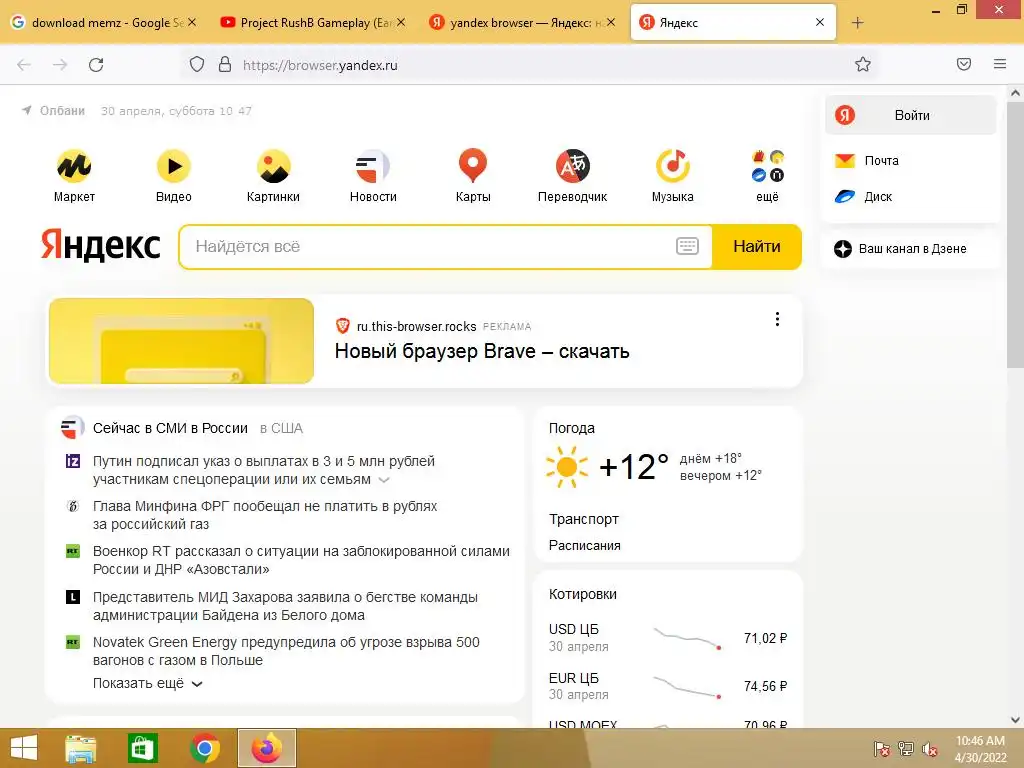This screenshot has width=1024, height=768.
Task: Select Сейчас в СМИ в России
Action: (170, 428)
